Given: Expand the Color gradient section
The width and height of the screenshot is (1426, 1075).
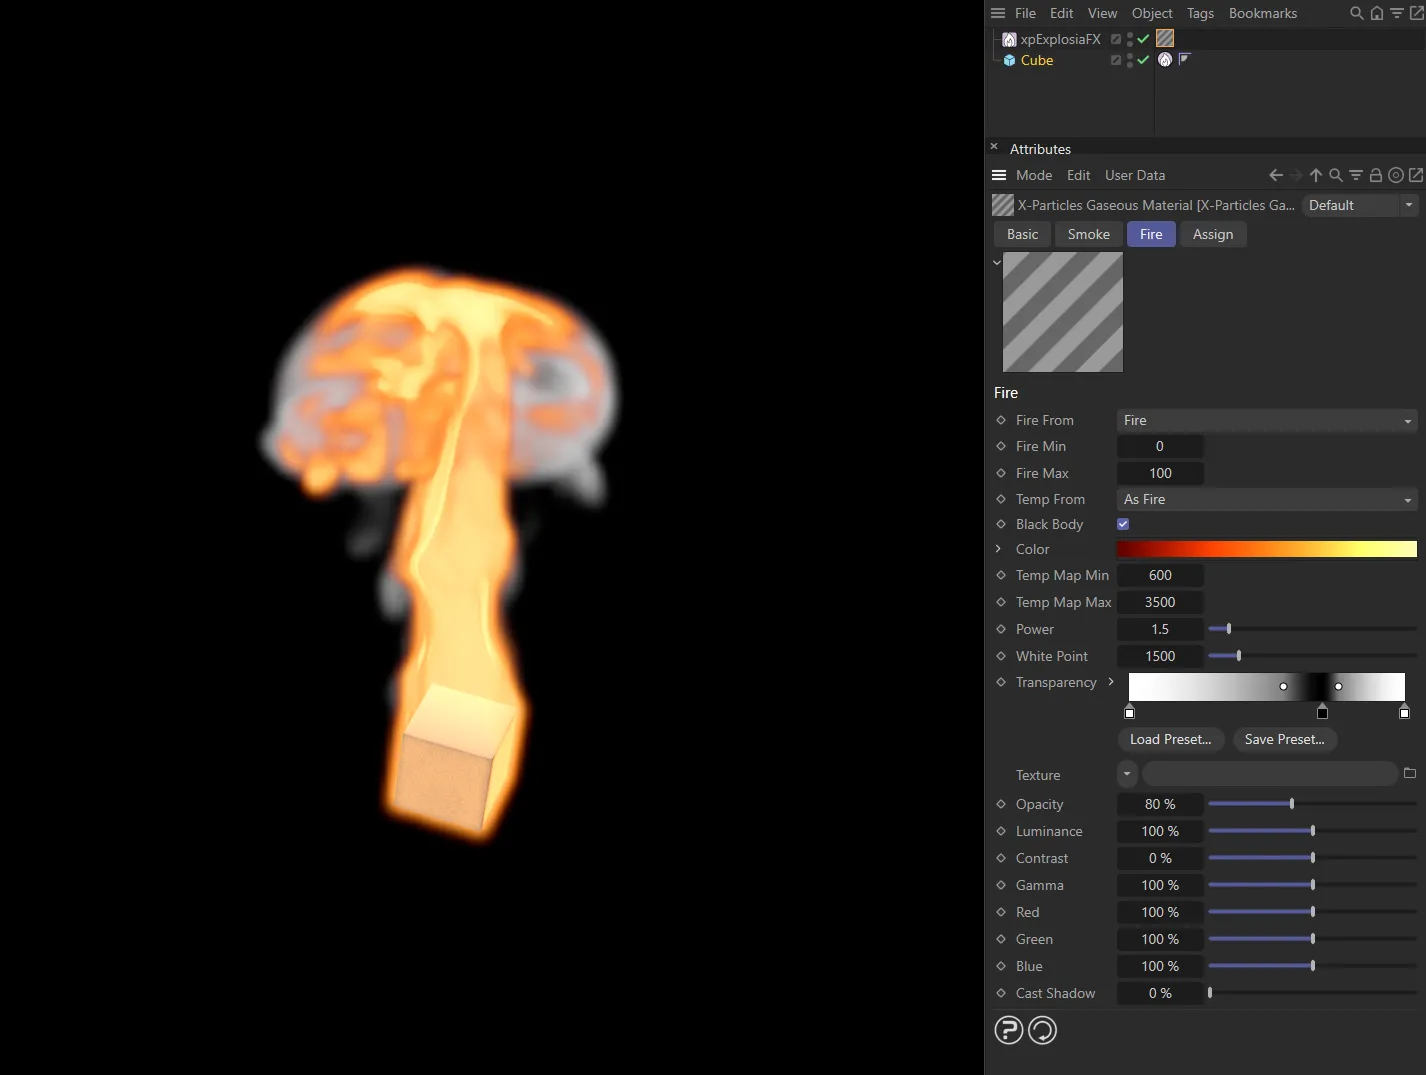Looking at the screenshot, I should [999, 549].
